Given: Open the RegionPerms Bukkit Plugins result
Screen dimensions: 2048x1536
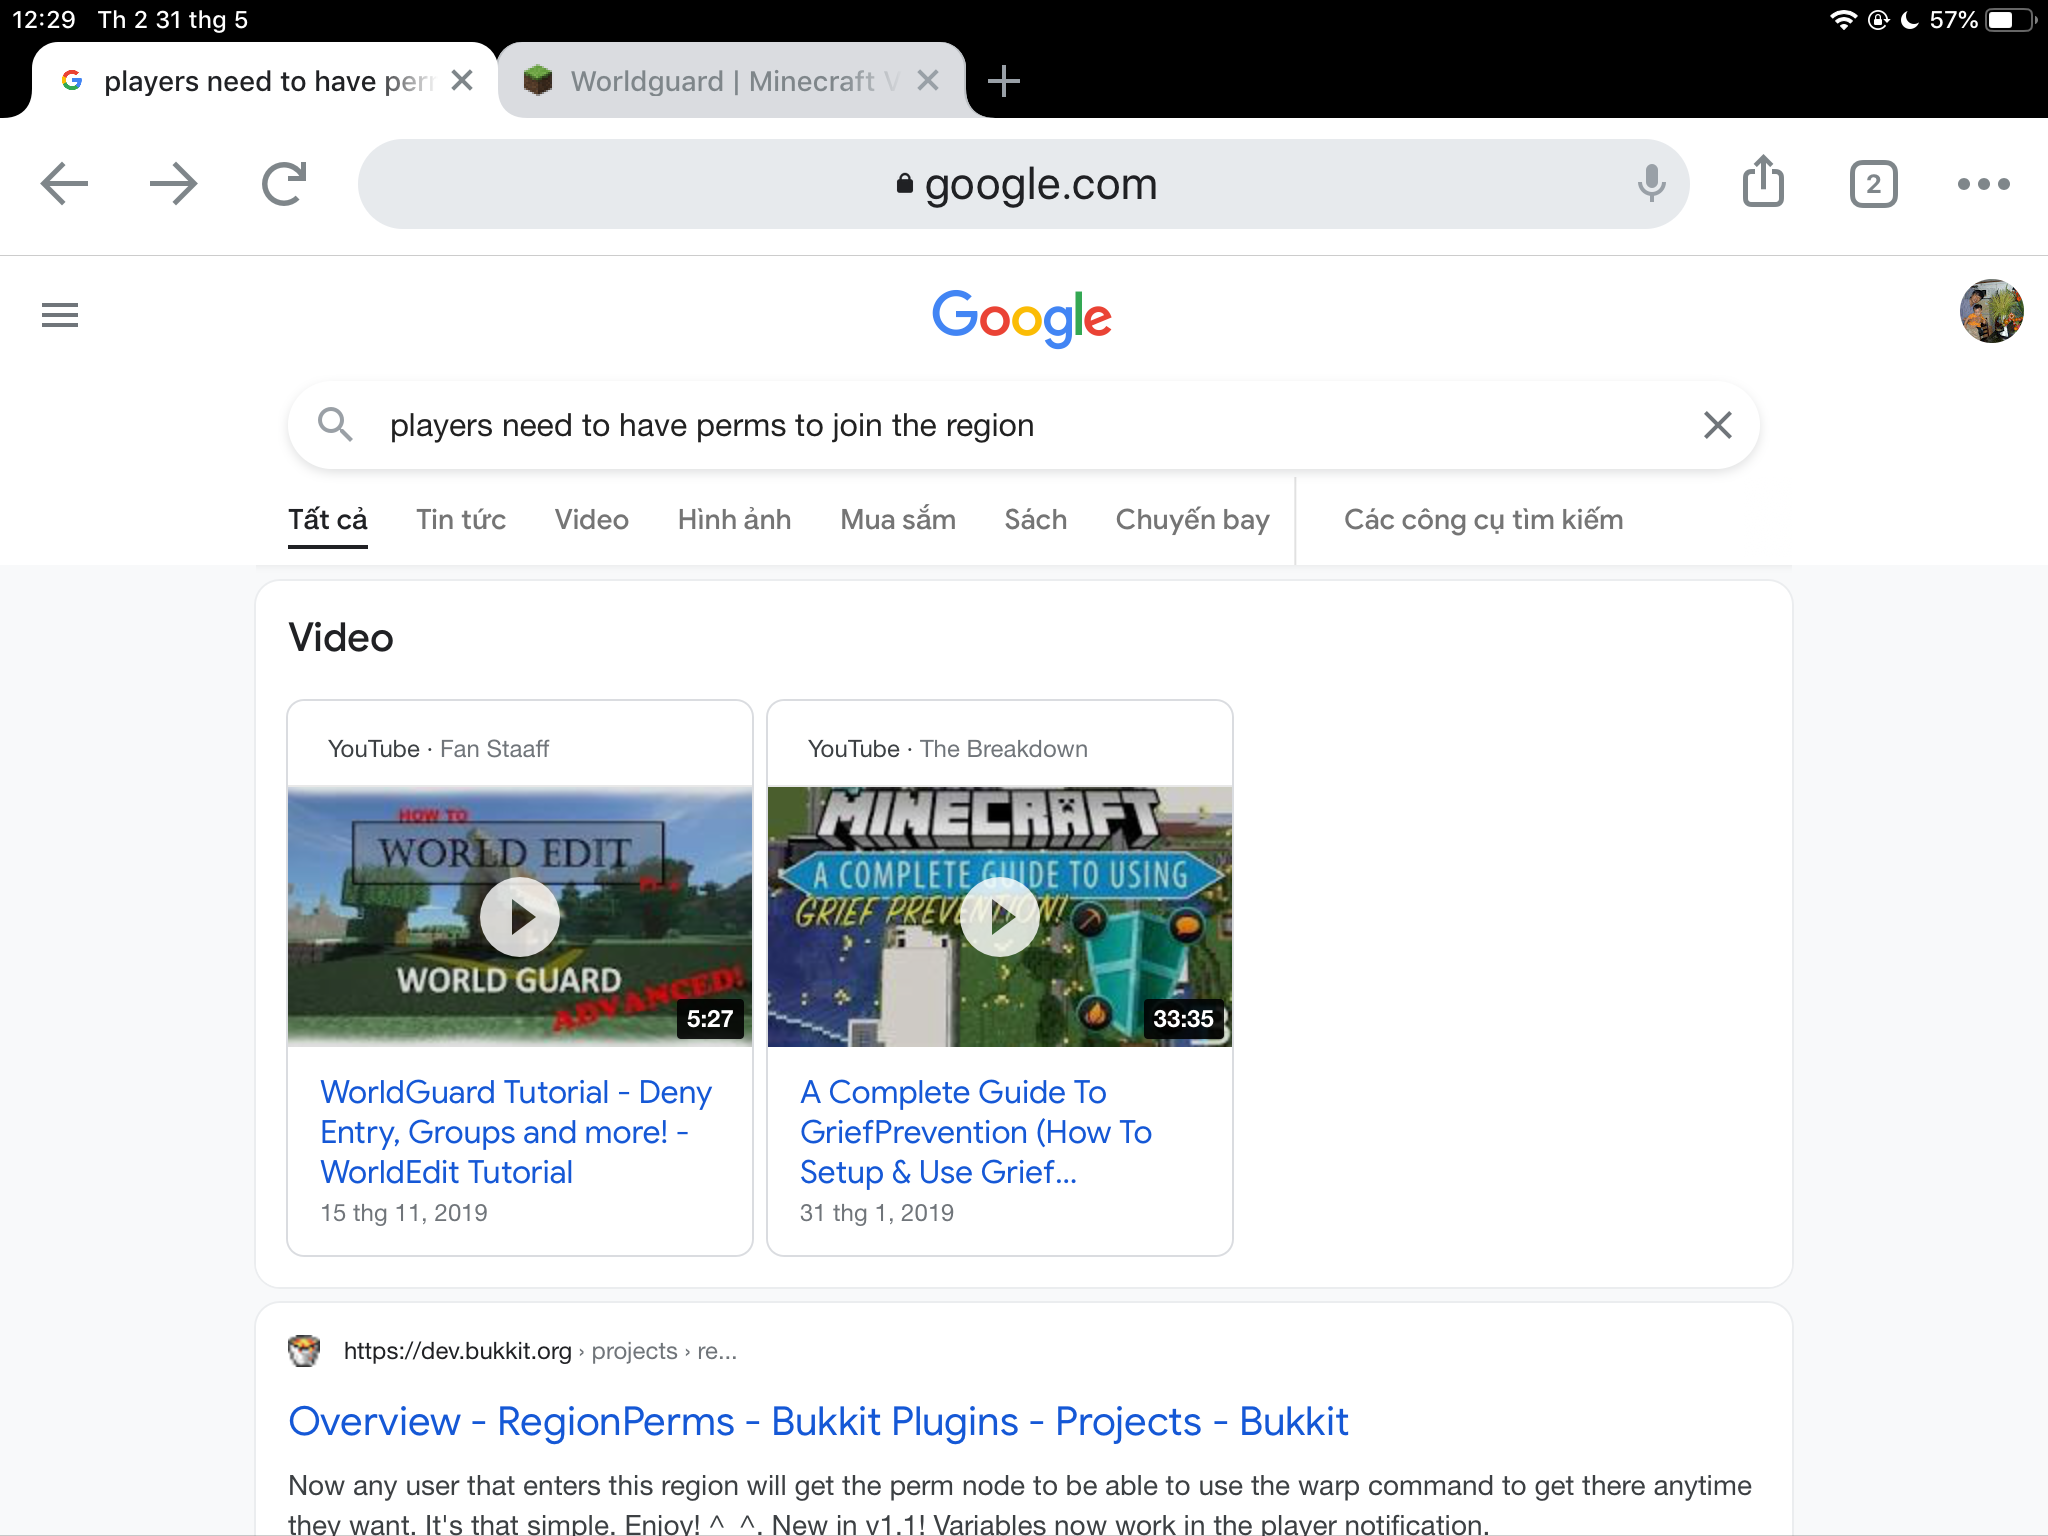Looking at the screenshot, I should pyautogui.click(x=818, y=1421).
